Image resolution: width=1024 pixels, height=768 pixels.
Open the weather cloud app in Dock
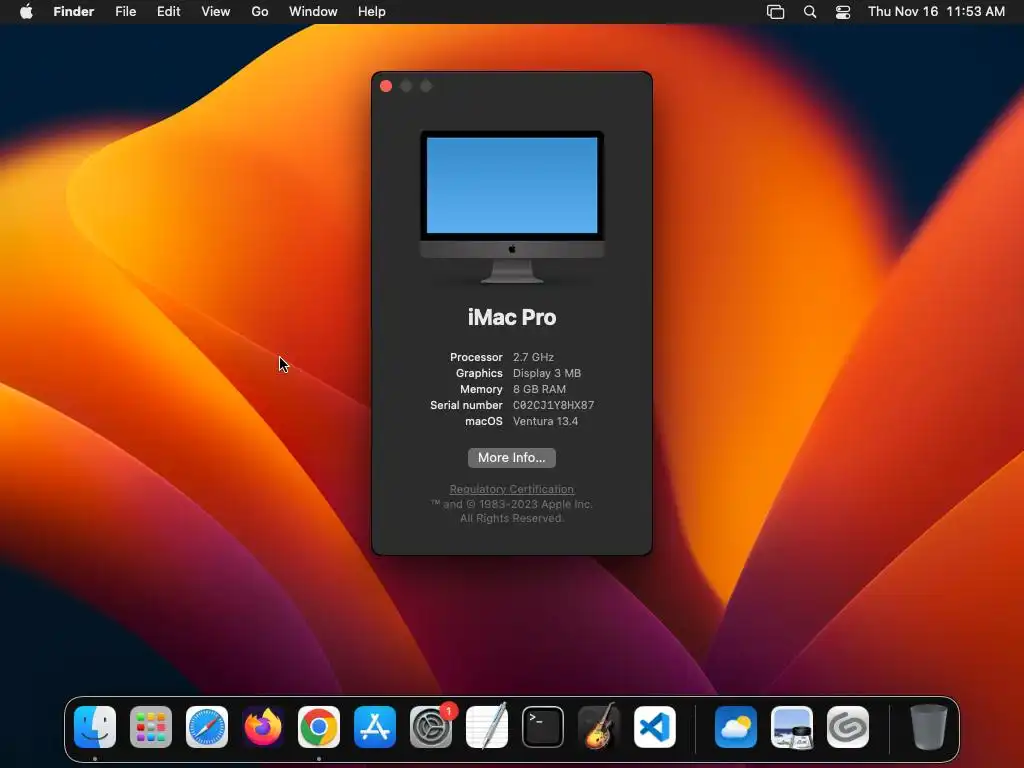coord(736,727)
